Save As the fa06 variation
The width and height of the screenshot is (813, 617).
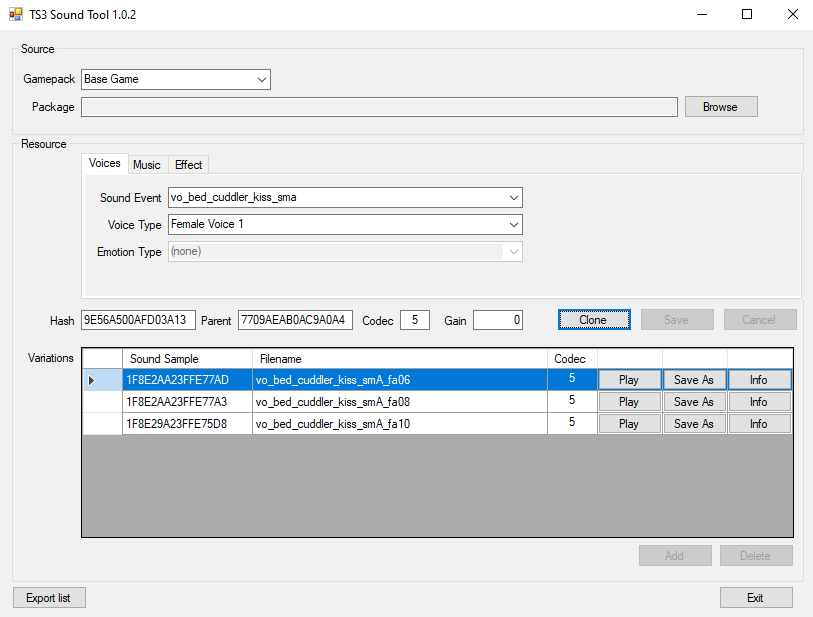(x=694, y=380)
